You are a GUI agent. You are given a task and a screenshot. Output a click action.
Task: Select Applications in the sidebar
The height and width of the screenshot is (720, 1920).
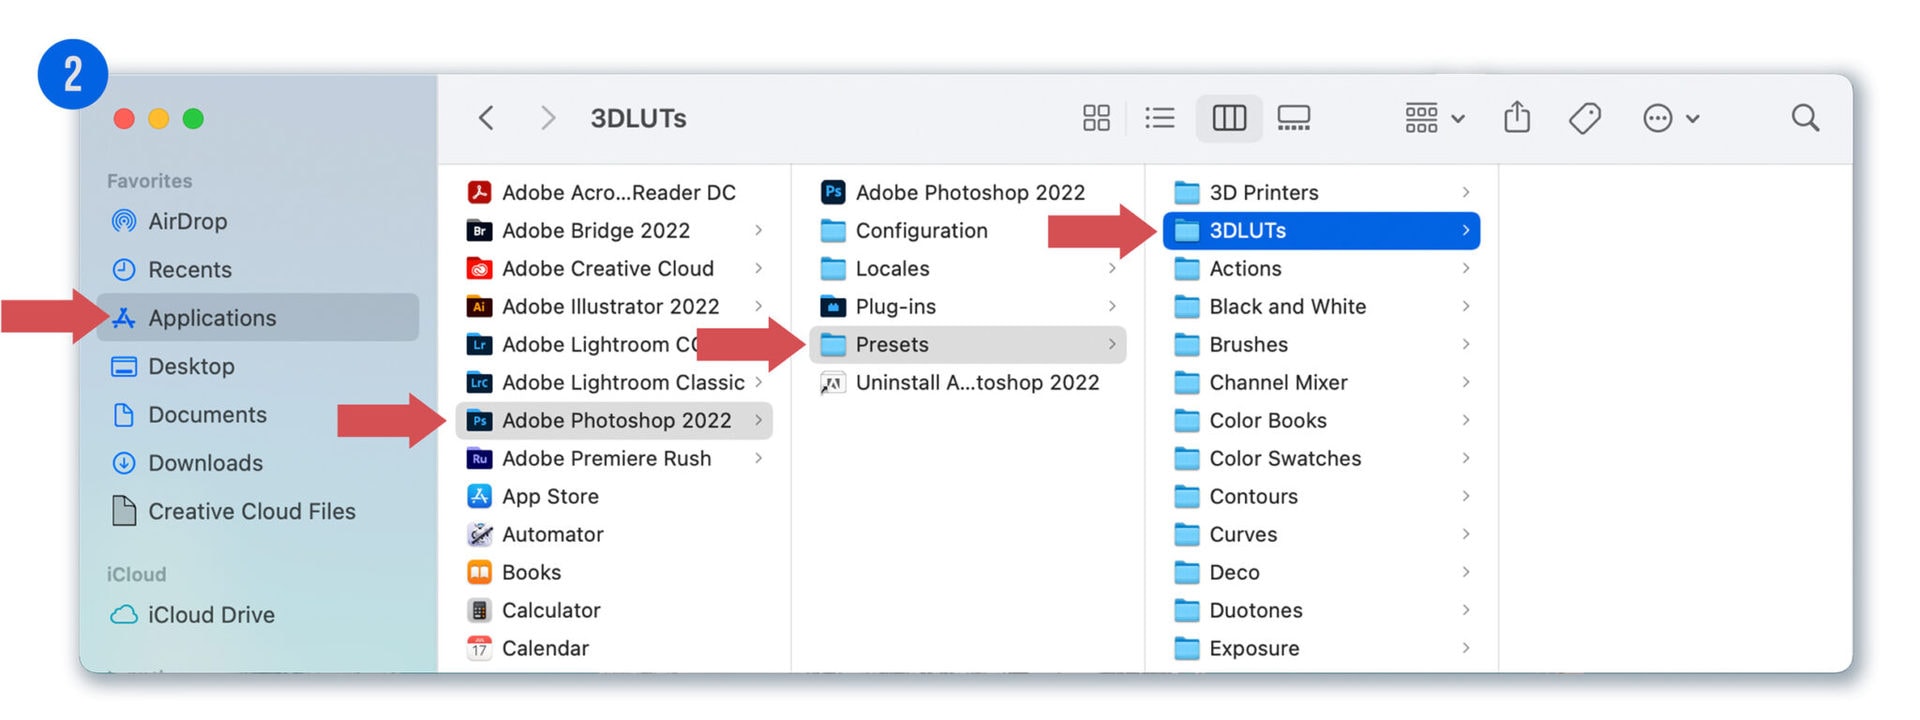point(212,318)
